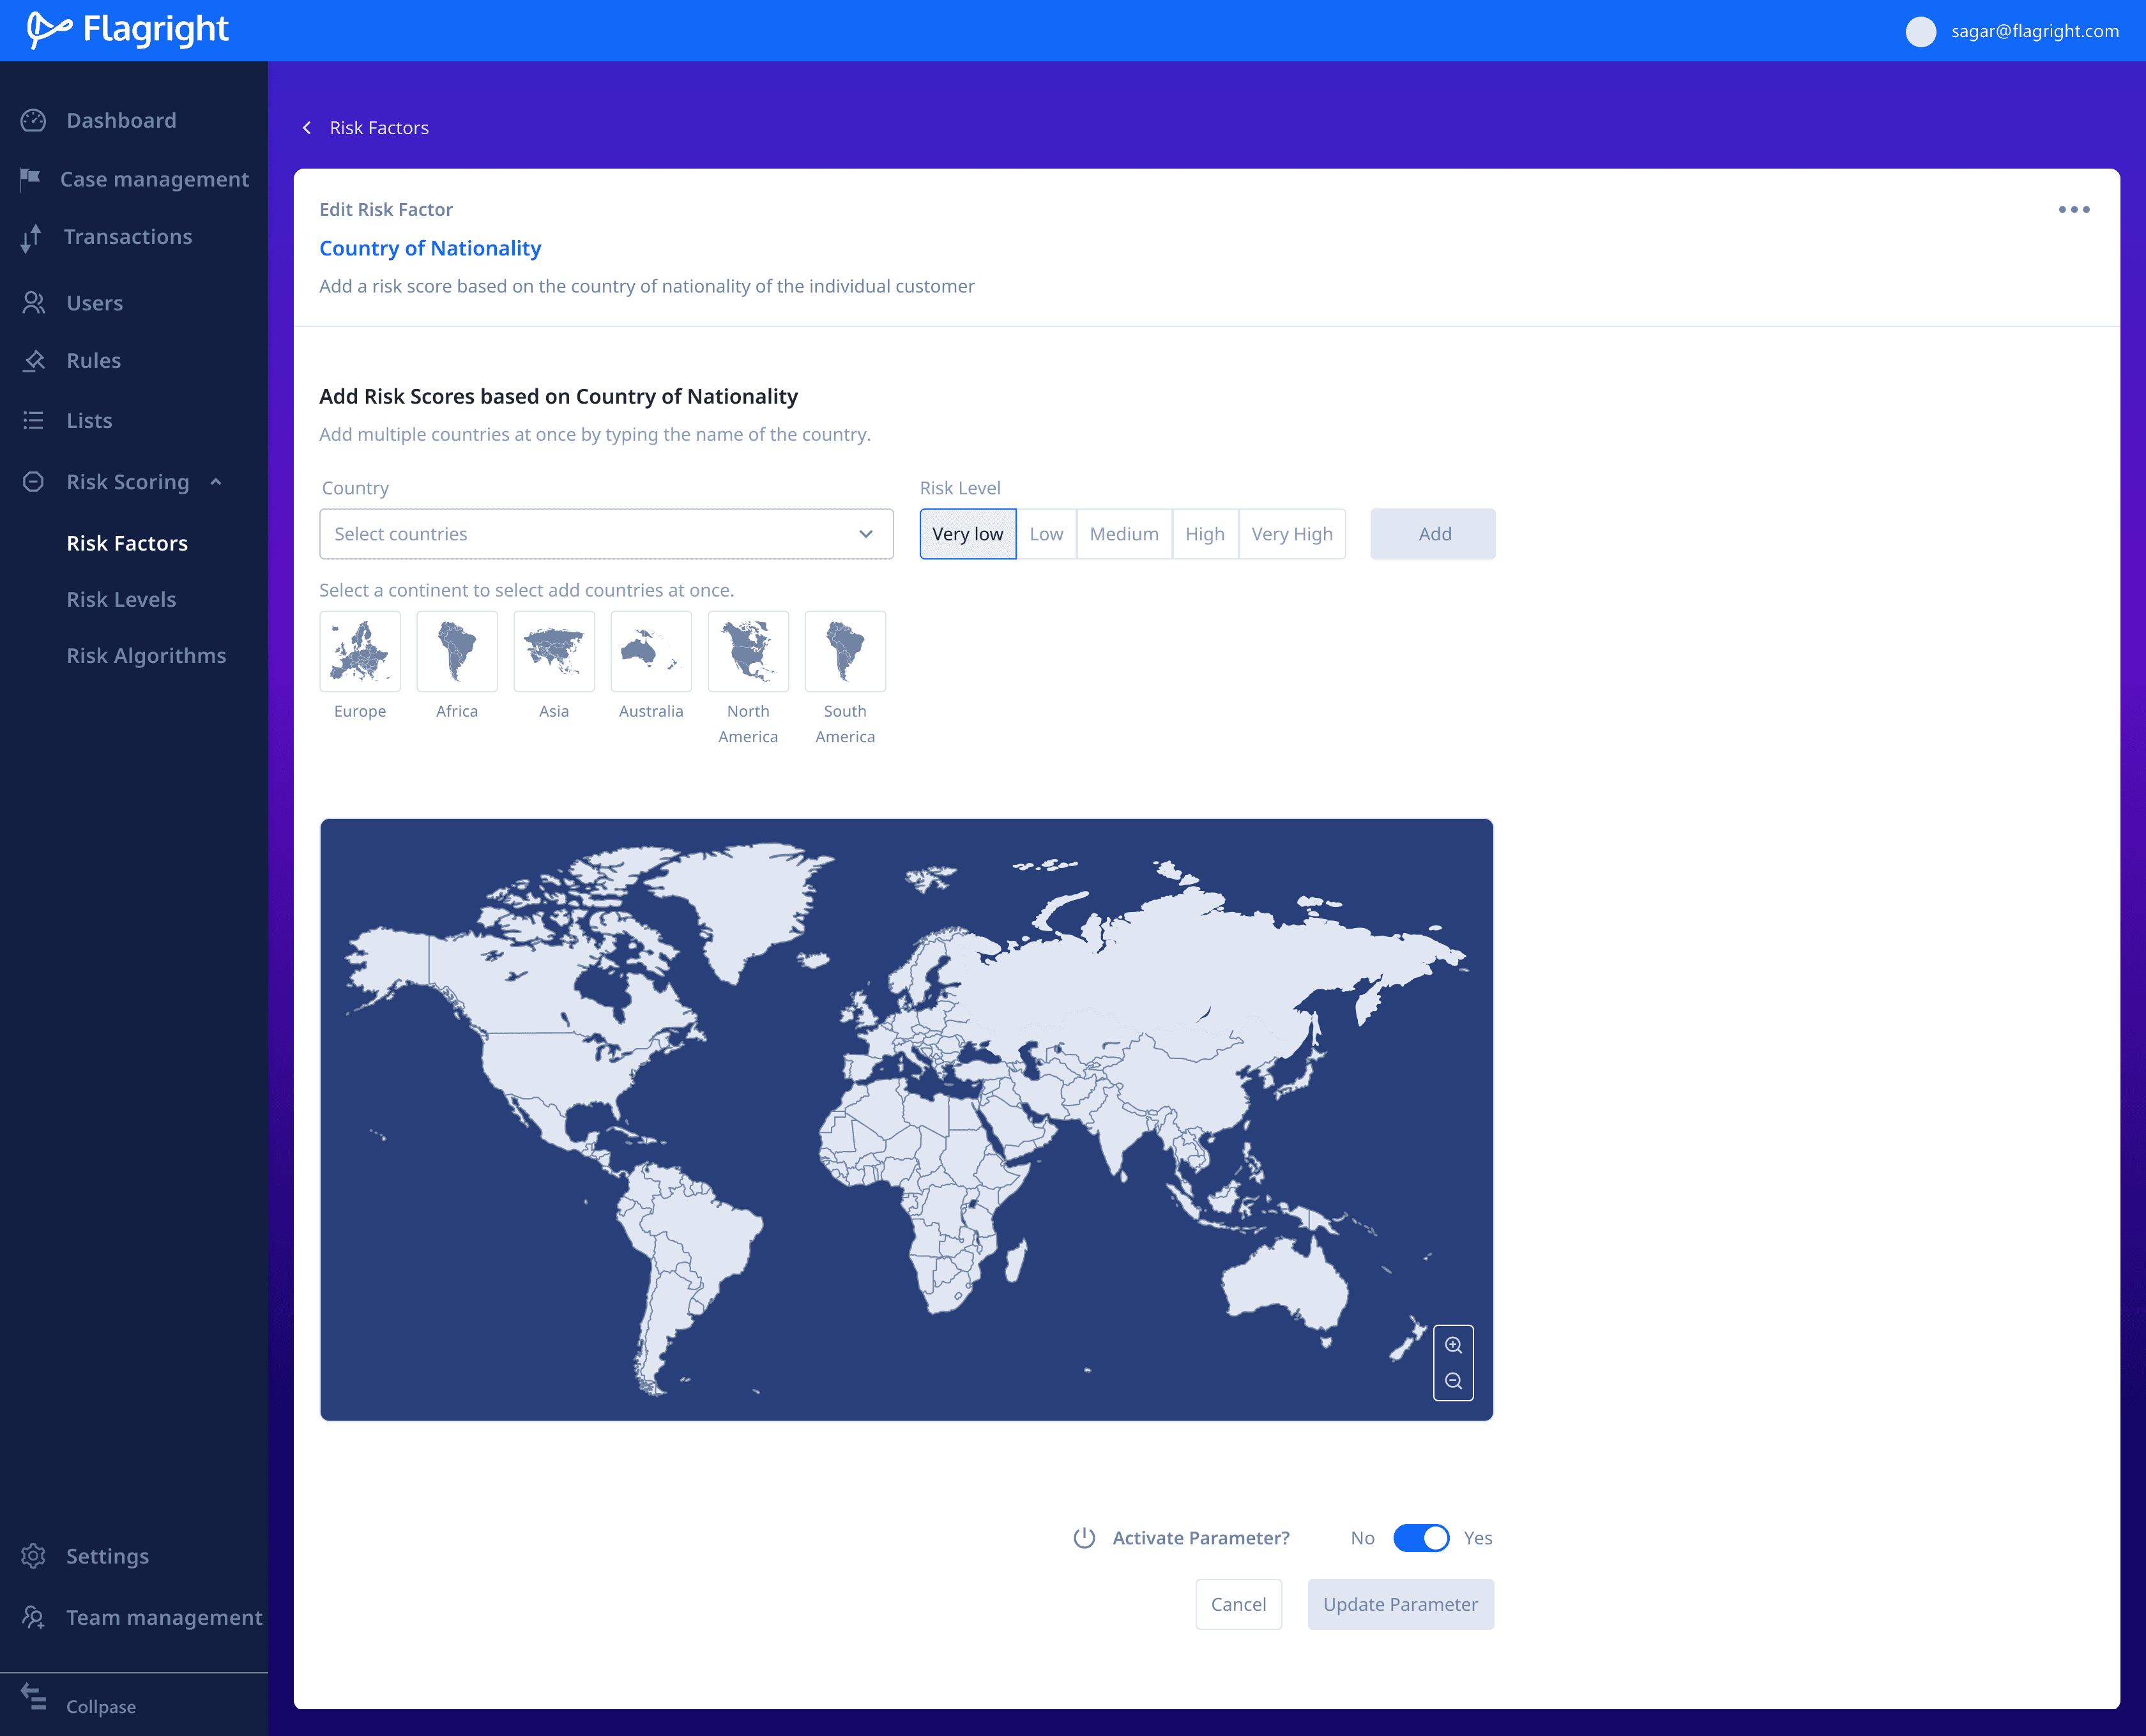Screen dimensions: 2146x1736
Task: Select the Medium risk level option
Action: [1123, 534]
